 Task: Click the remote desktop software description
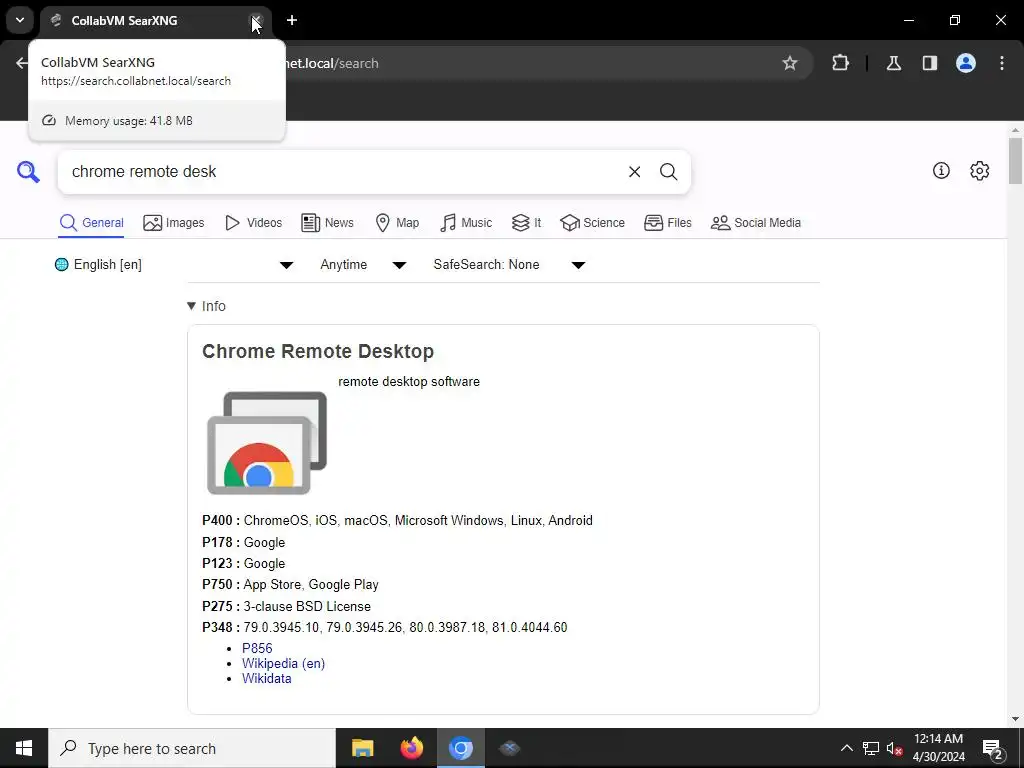click(x=409, y=381)
